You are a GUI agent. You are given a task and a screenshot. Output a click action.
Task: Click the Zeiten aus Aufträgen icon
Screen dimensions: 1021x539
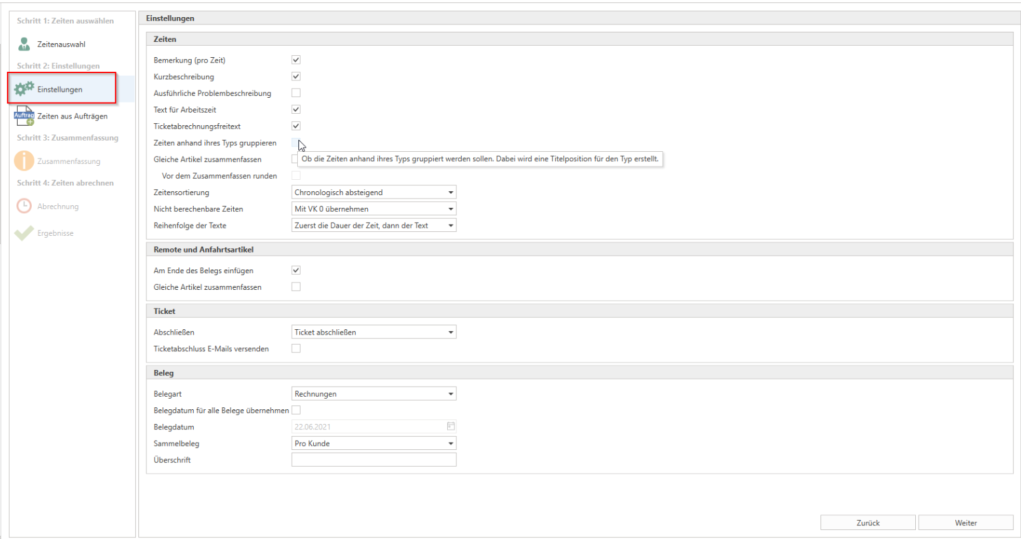click(24, 116)
